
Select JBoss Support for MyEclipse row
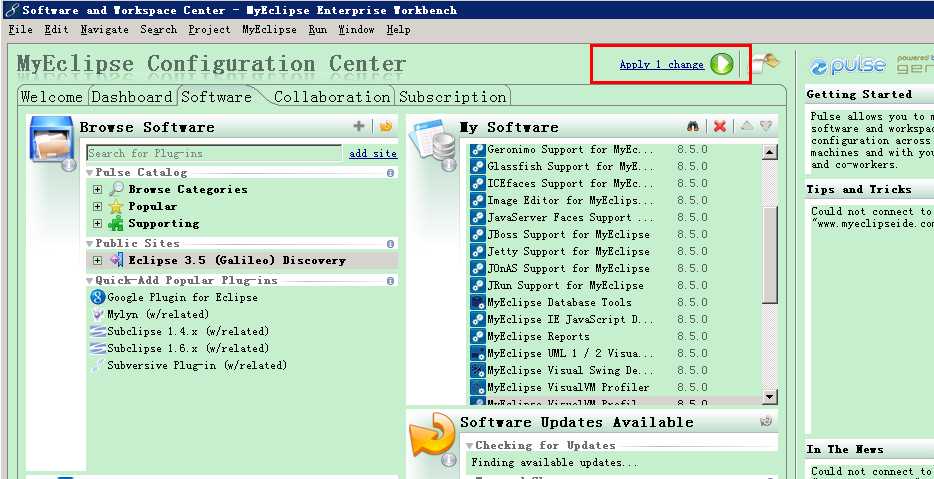coord(615,235)
